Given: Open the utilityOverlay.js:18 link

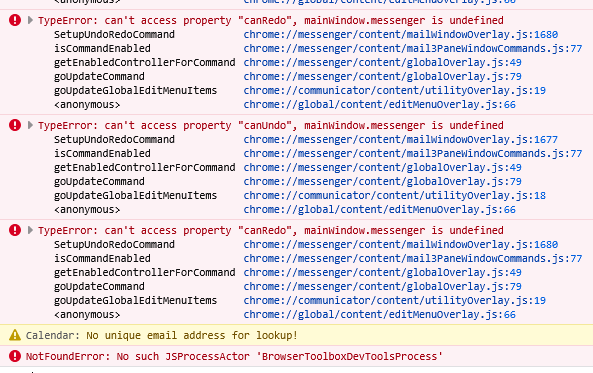Looking at the screenshot, I should click(394, 196).
